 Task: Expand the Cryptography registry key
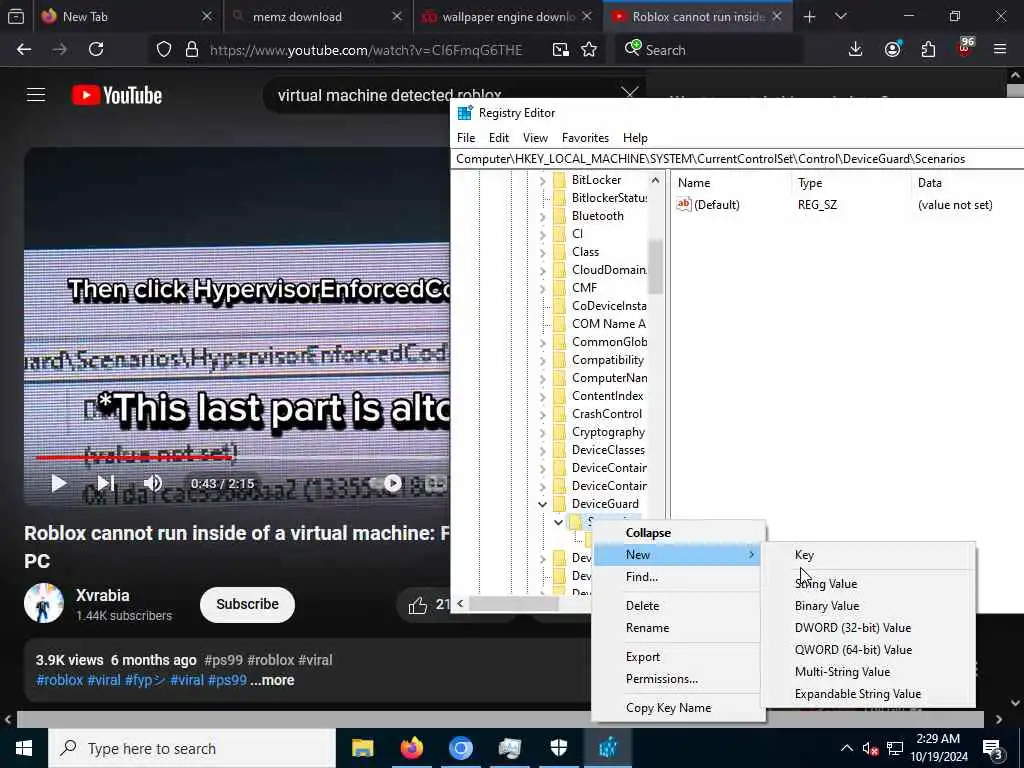pyautogui.click(x=543, y=432)
